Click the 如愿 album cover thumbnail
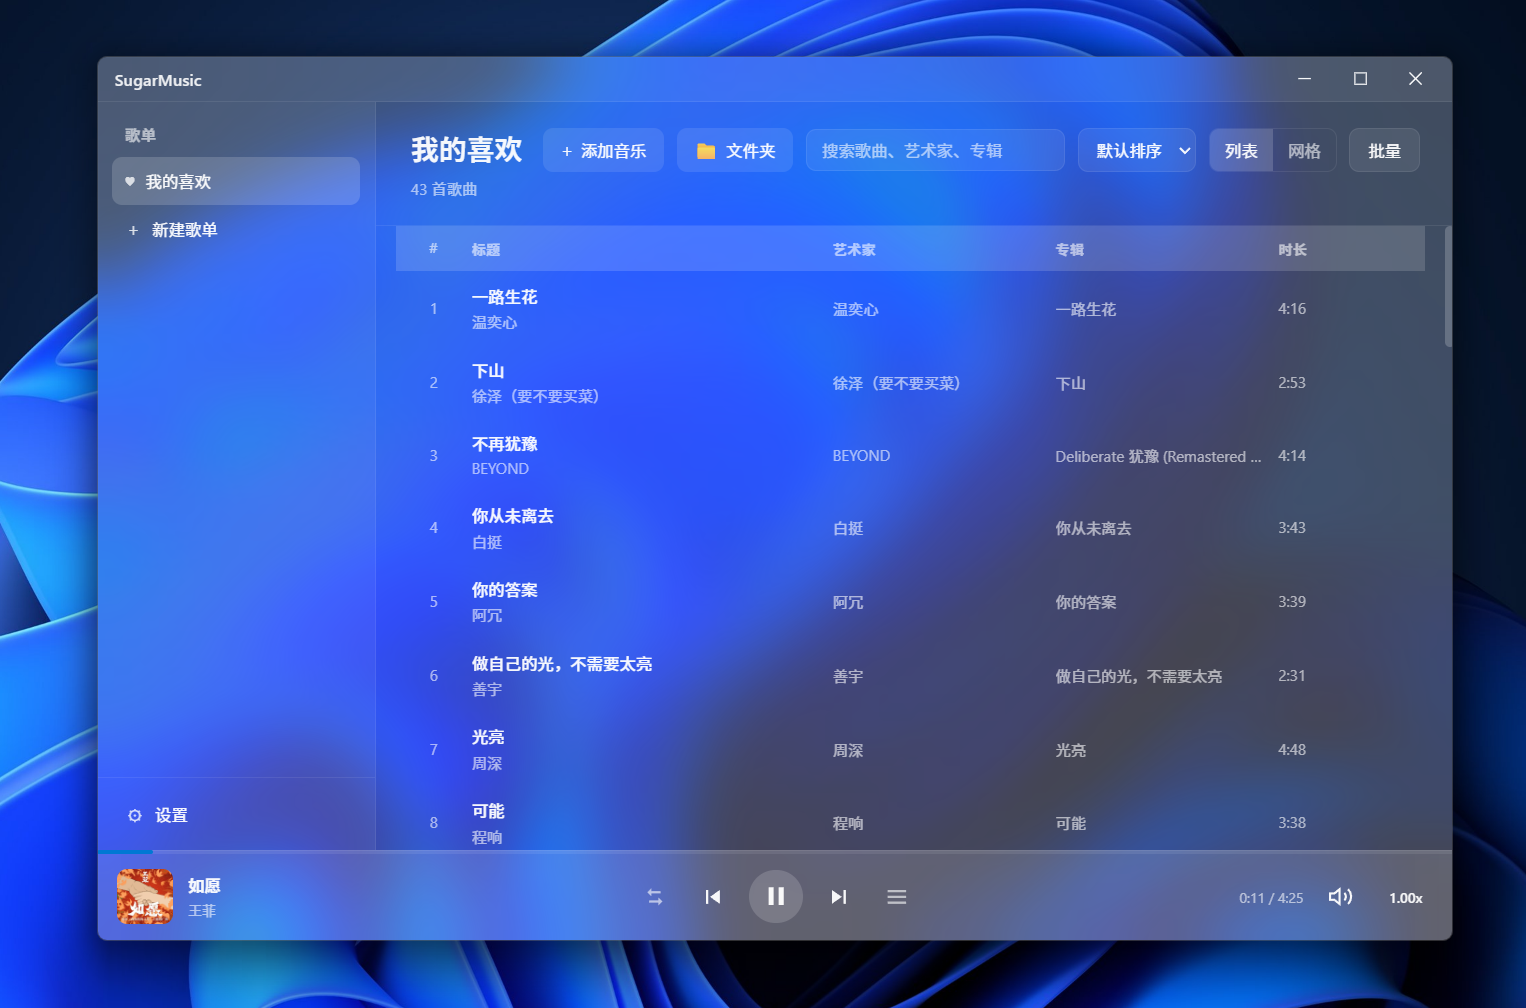1526x1008 pixels. pyautogui.click(x=145, y=896)
